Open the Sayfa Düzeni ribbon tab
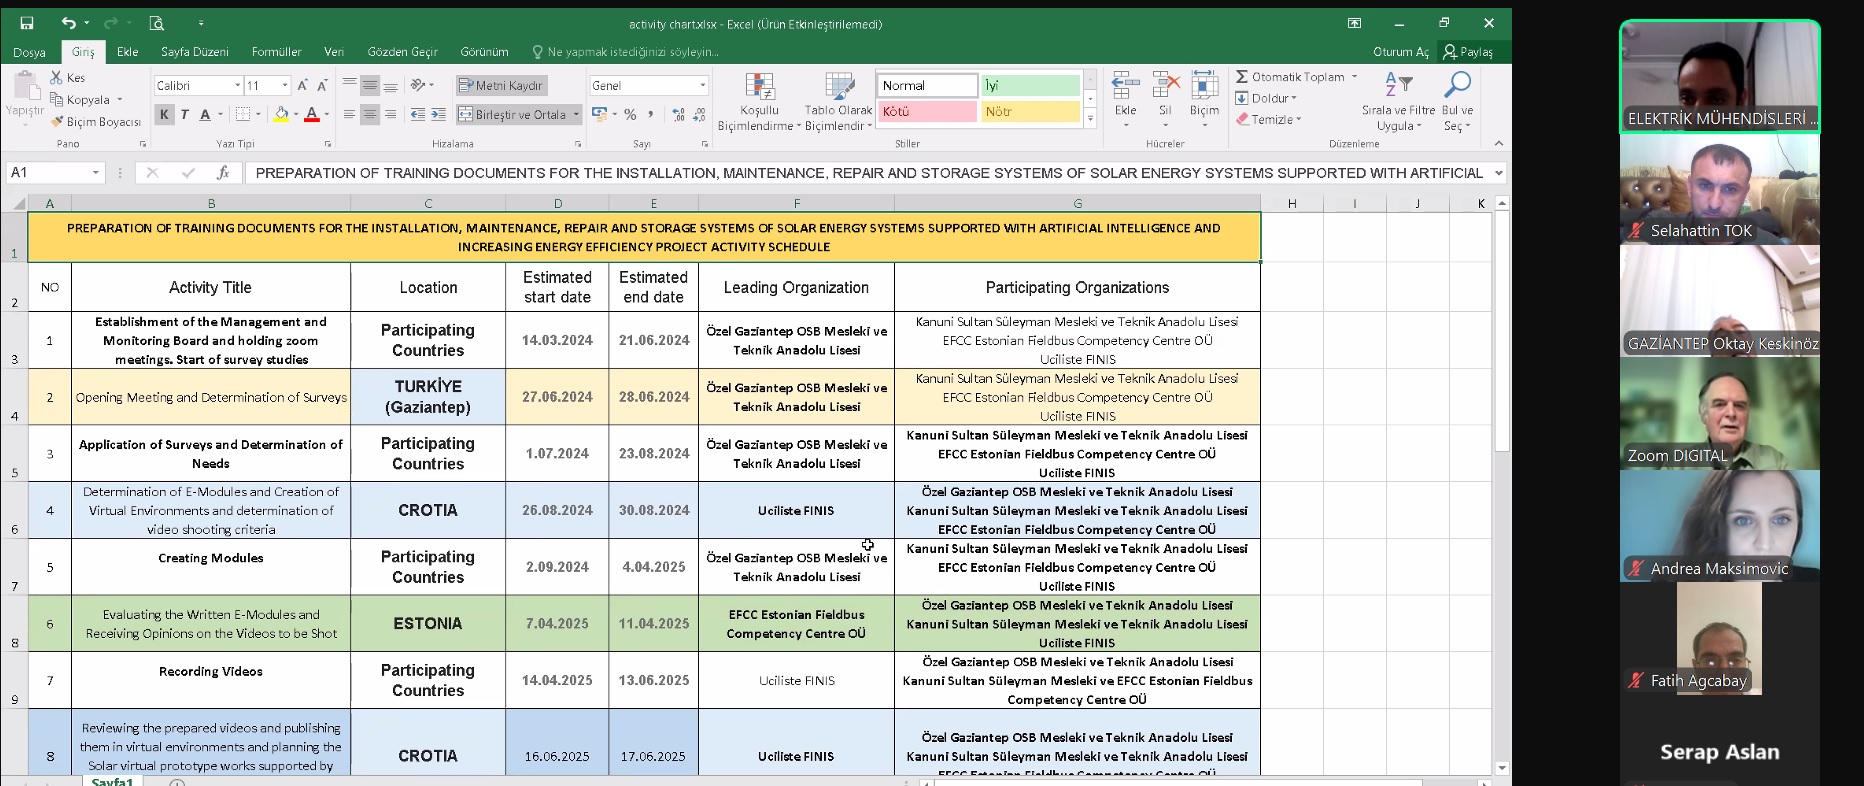 [x=194, y=52]
